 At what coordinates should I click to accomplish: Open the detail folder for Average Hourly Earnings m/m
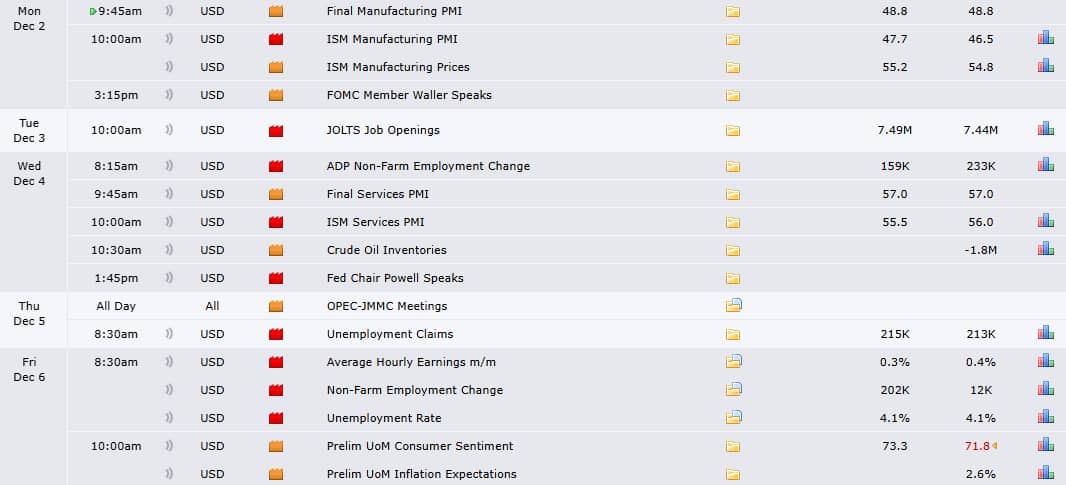pos(733,362)
